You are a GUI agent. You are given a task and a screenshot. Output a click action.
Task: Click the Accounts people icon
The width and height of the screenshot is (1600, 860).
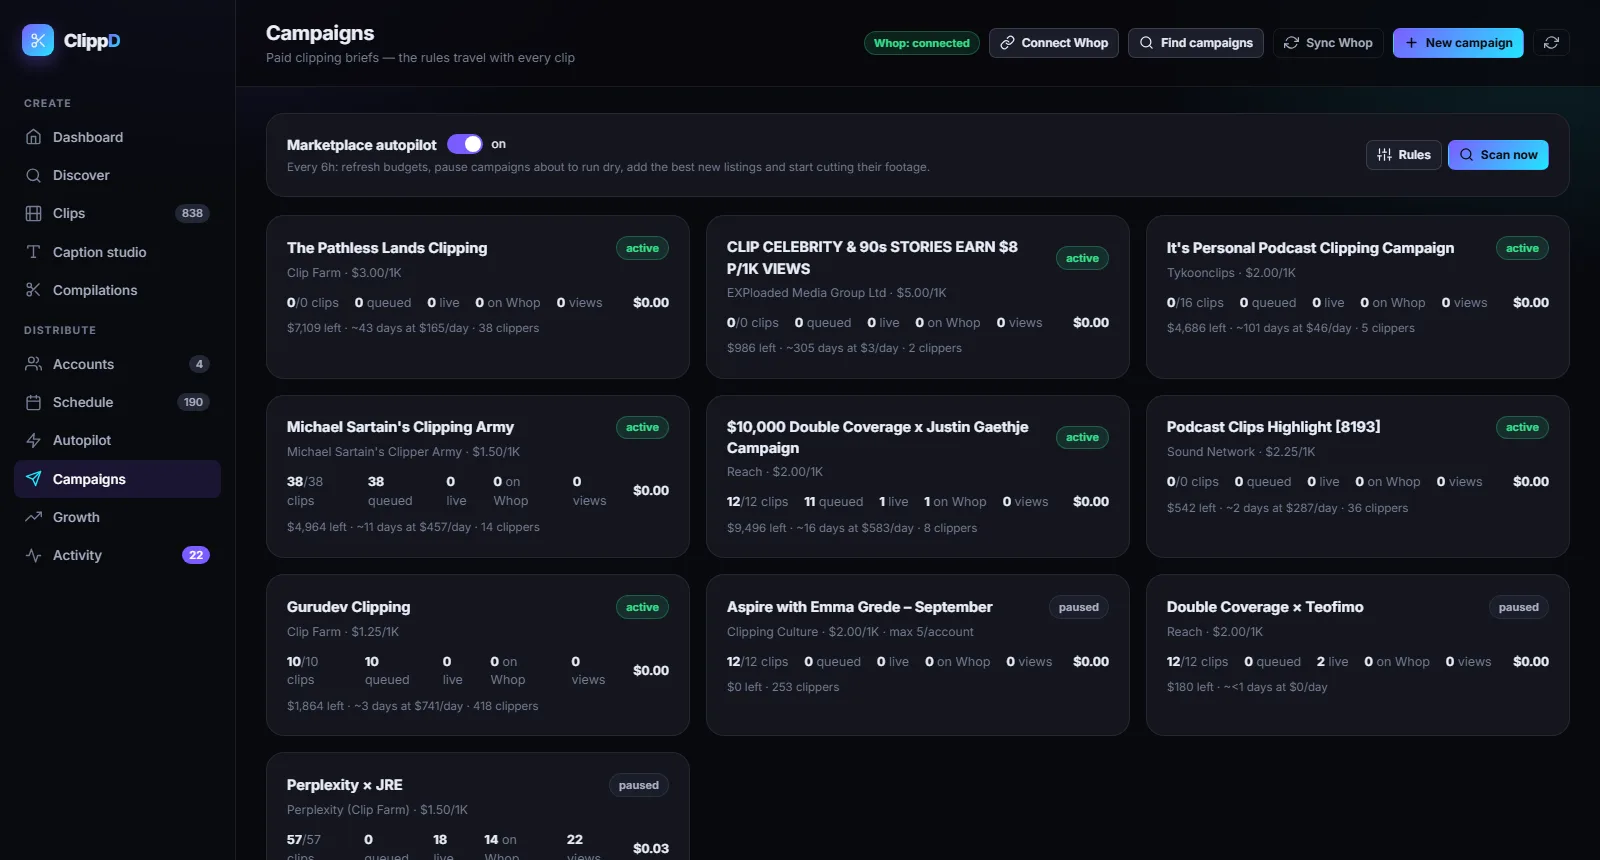pyautogui.click(x=33, y=364)
